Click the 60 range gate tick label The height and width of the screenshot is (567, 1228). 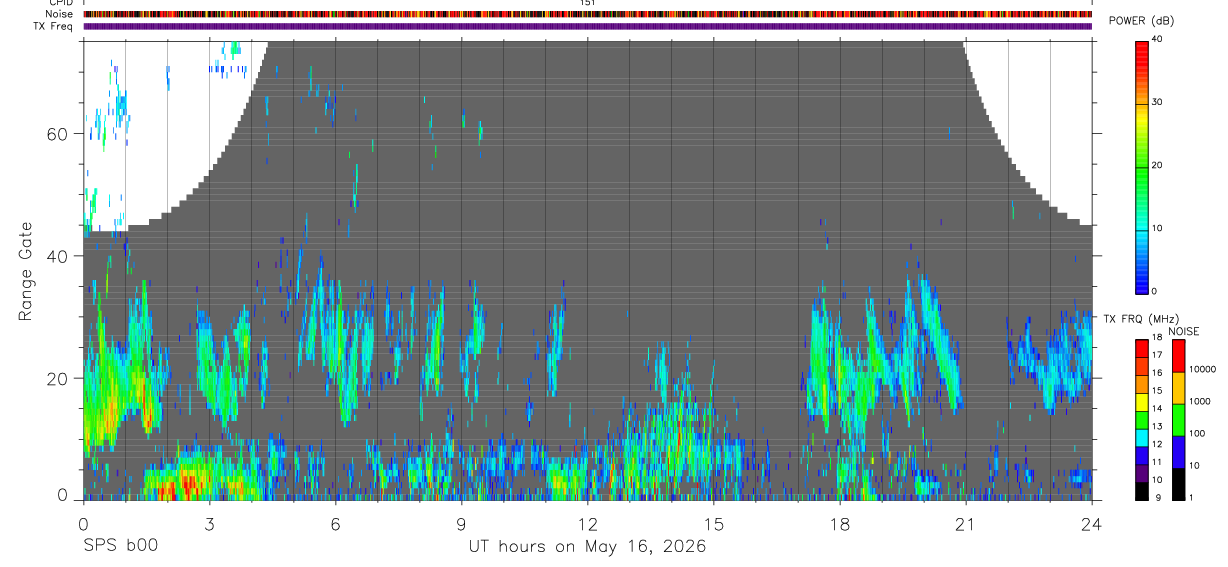(57, 133)
